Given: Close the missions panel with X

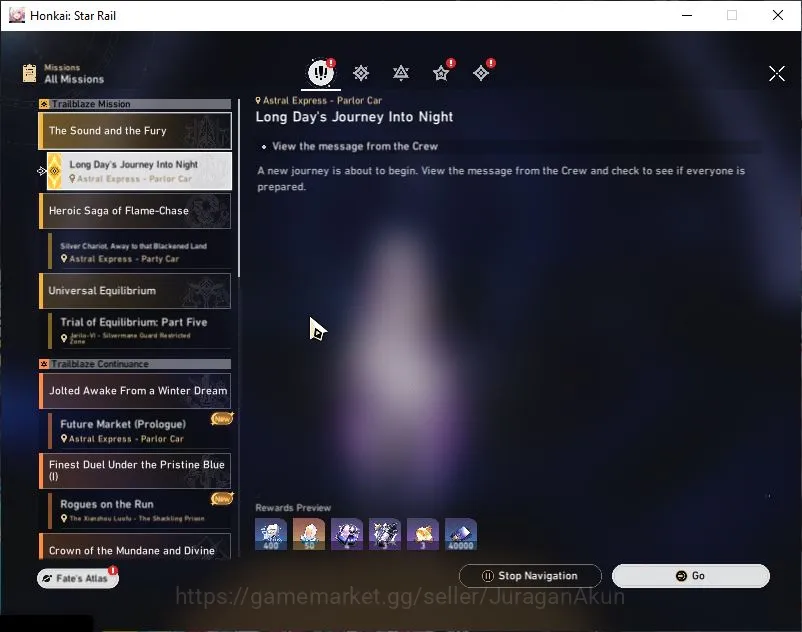Looking at the screenshot, I should pyautogui.click(x=776, y=74).
